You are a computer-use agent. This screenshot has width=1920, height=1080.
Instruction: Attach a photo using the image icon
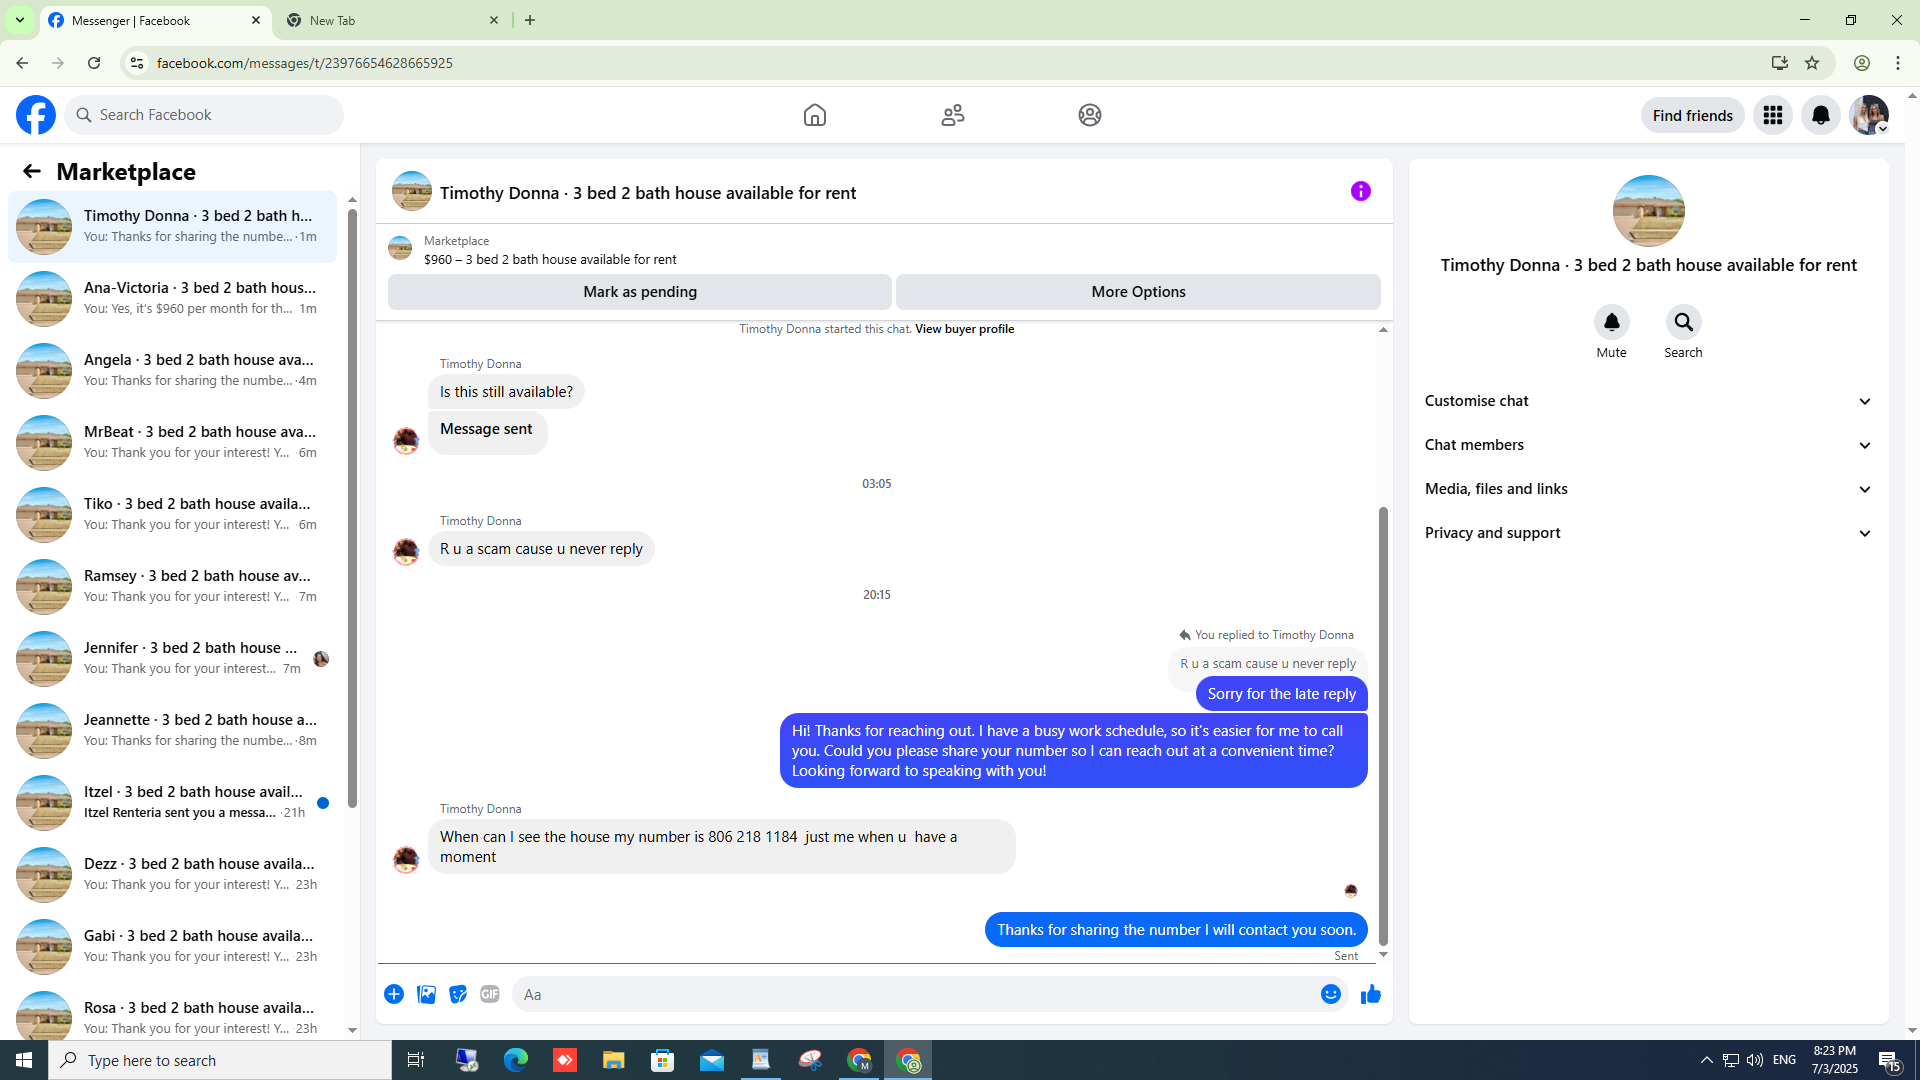tap(426, 994)
